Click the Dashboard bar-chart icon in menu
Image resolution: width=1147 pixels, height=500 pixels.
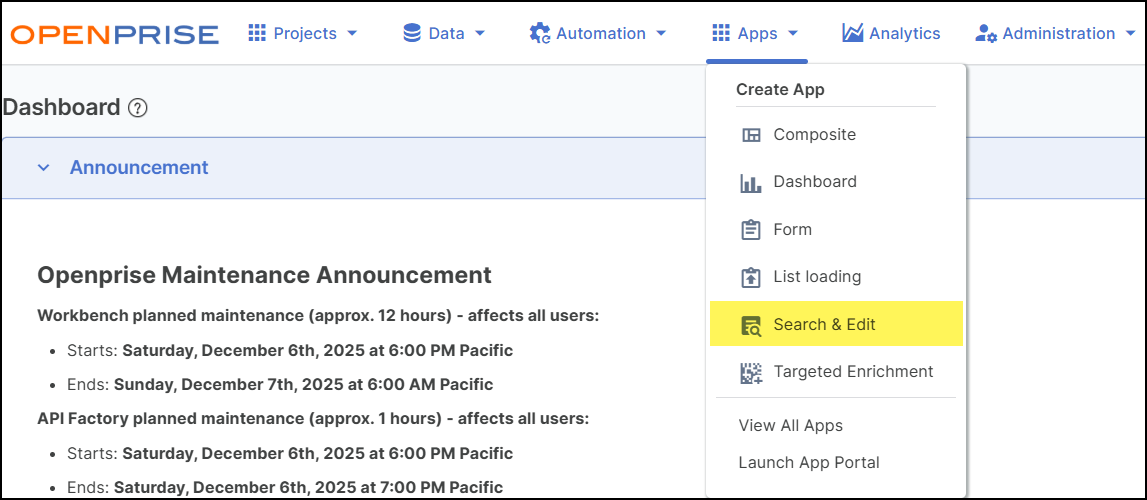(x=751, y=183)
